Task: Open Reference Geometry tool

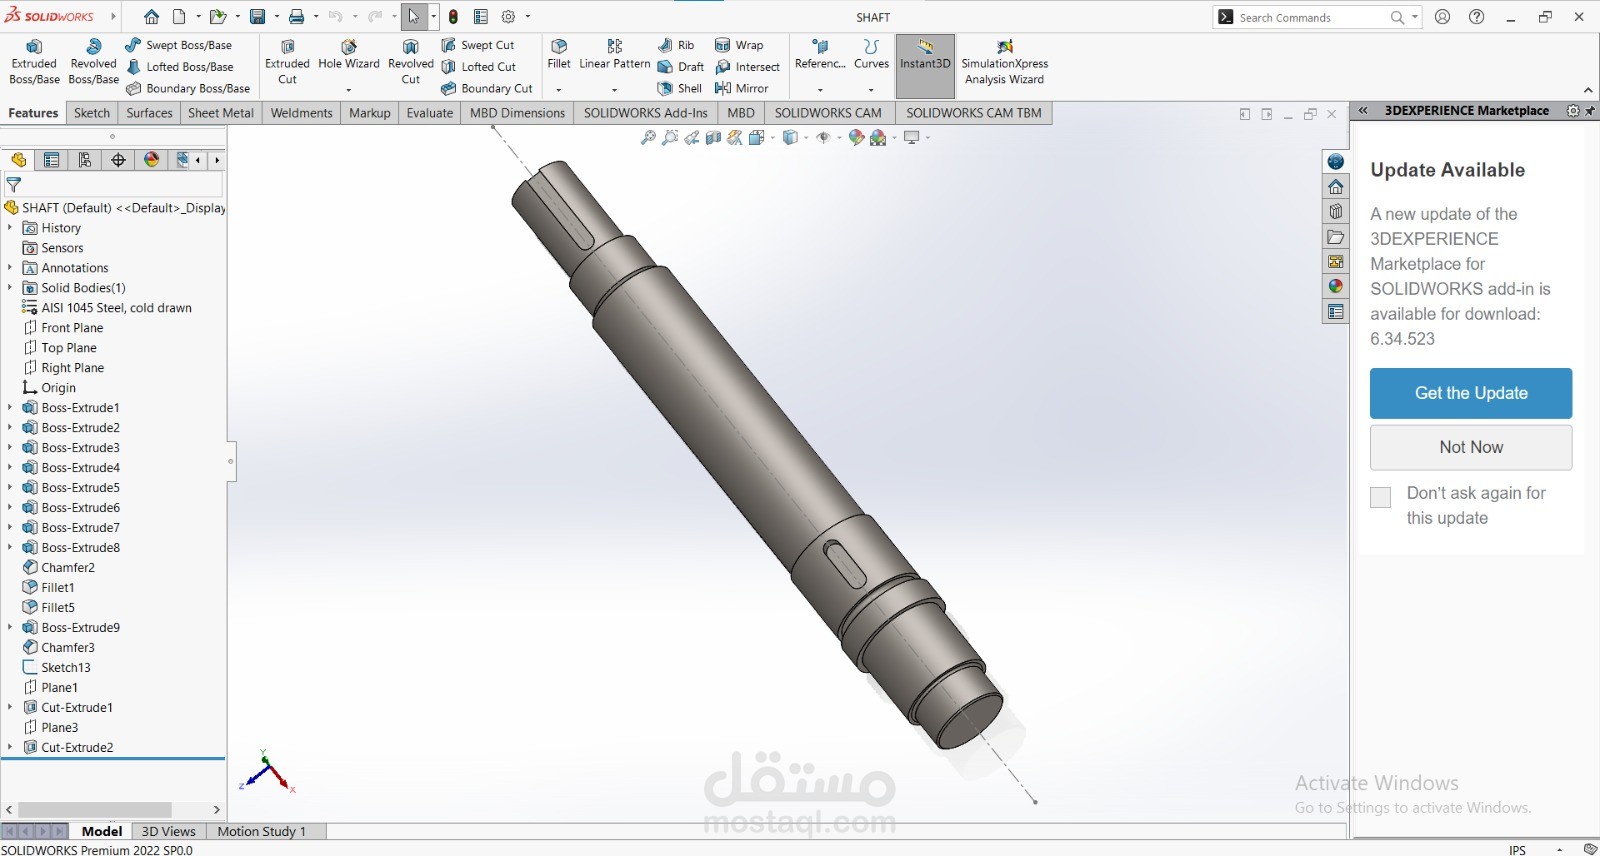Action: coord(820,55)
